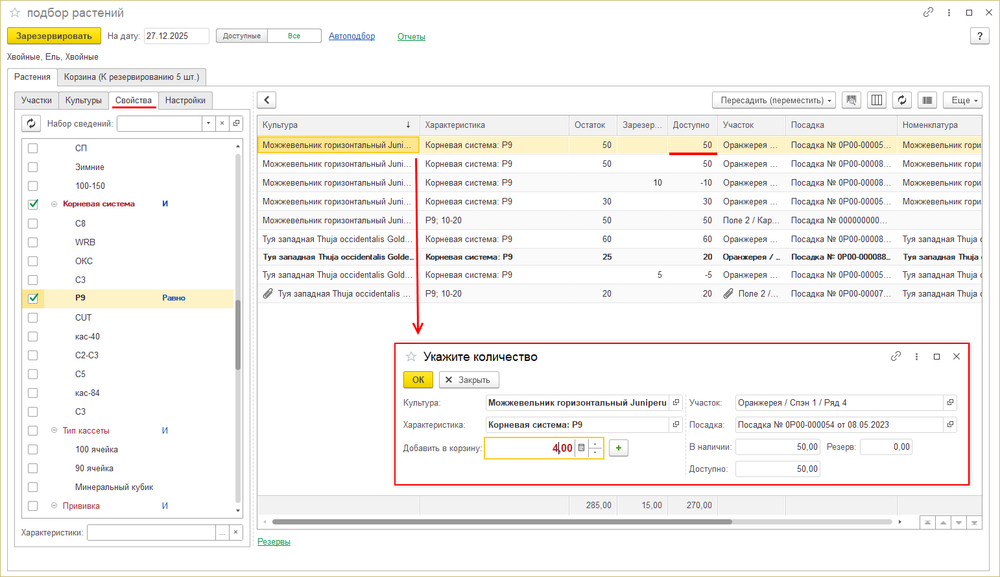Open the Автоподбор link

(x=351, y=36)
